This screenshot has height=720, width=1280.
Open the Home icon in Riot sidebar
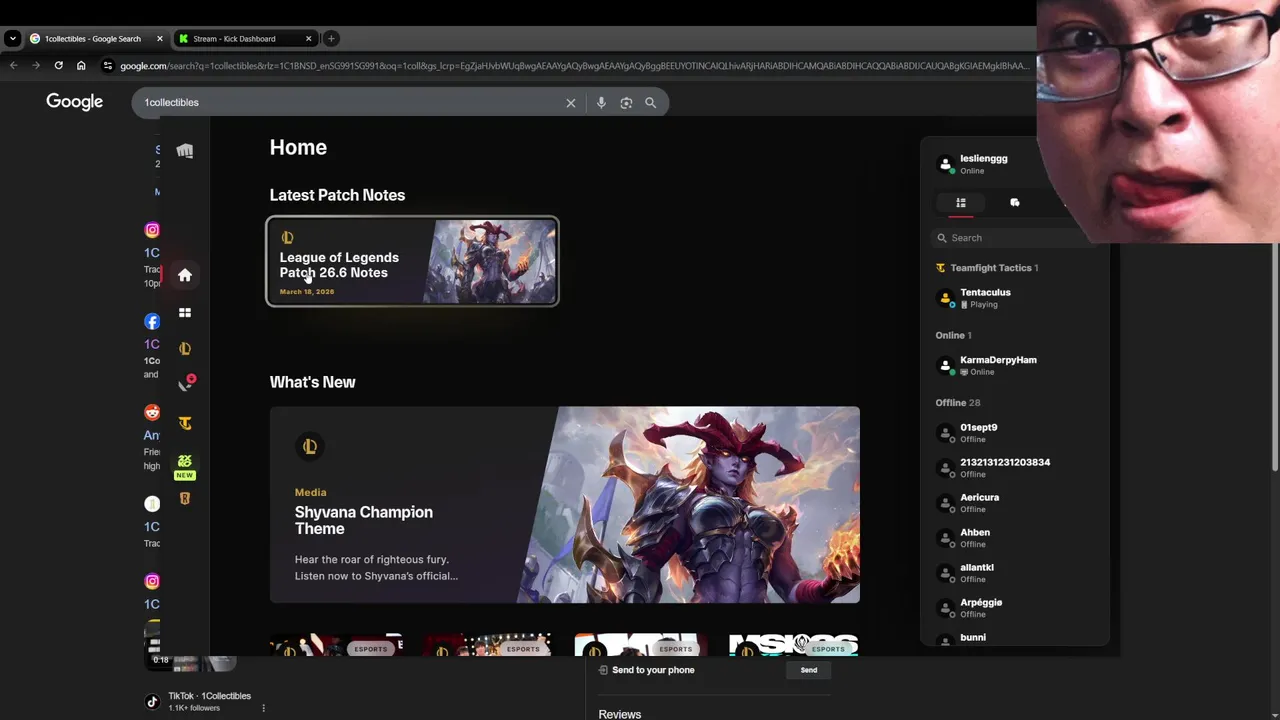185,275
